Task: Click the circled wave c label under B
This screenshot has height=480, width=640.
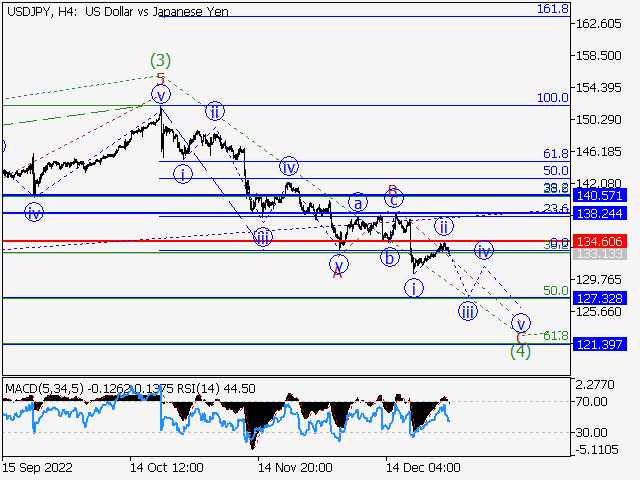Action: coord(394,199)
